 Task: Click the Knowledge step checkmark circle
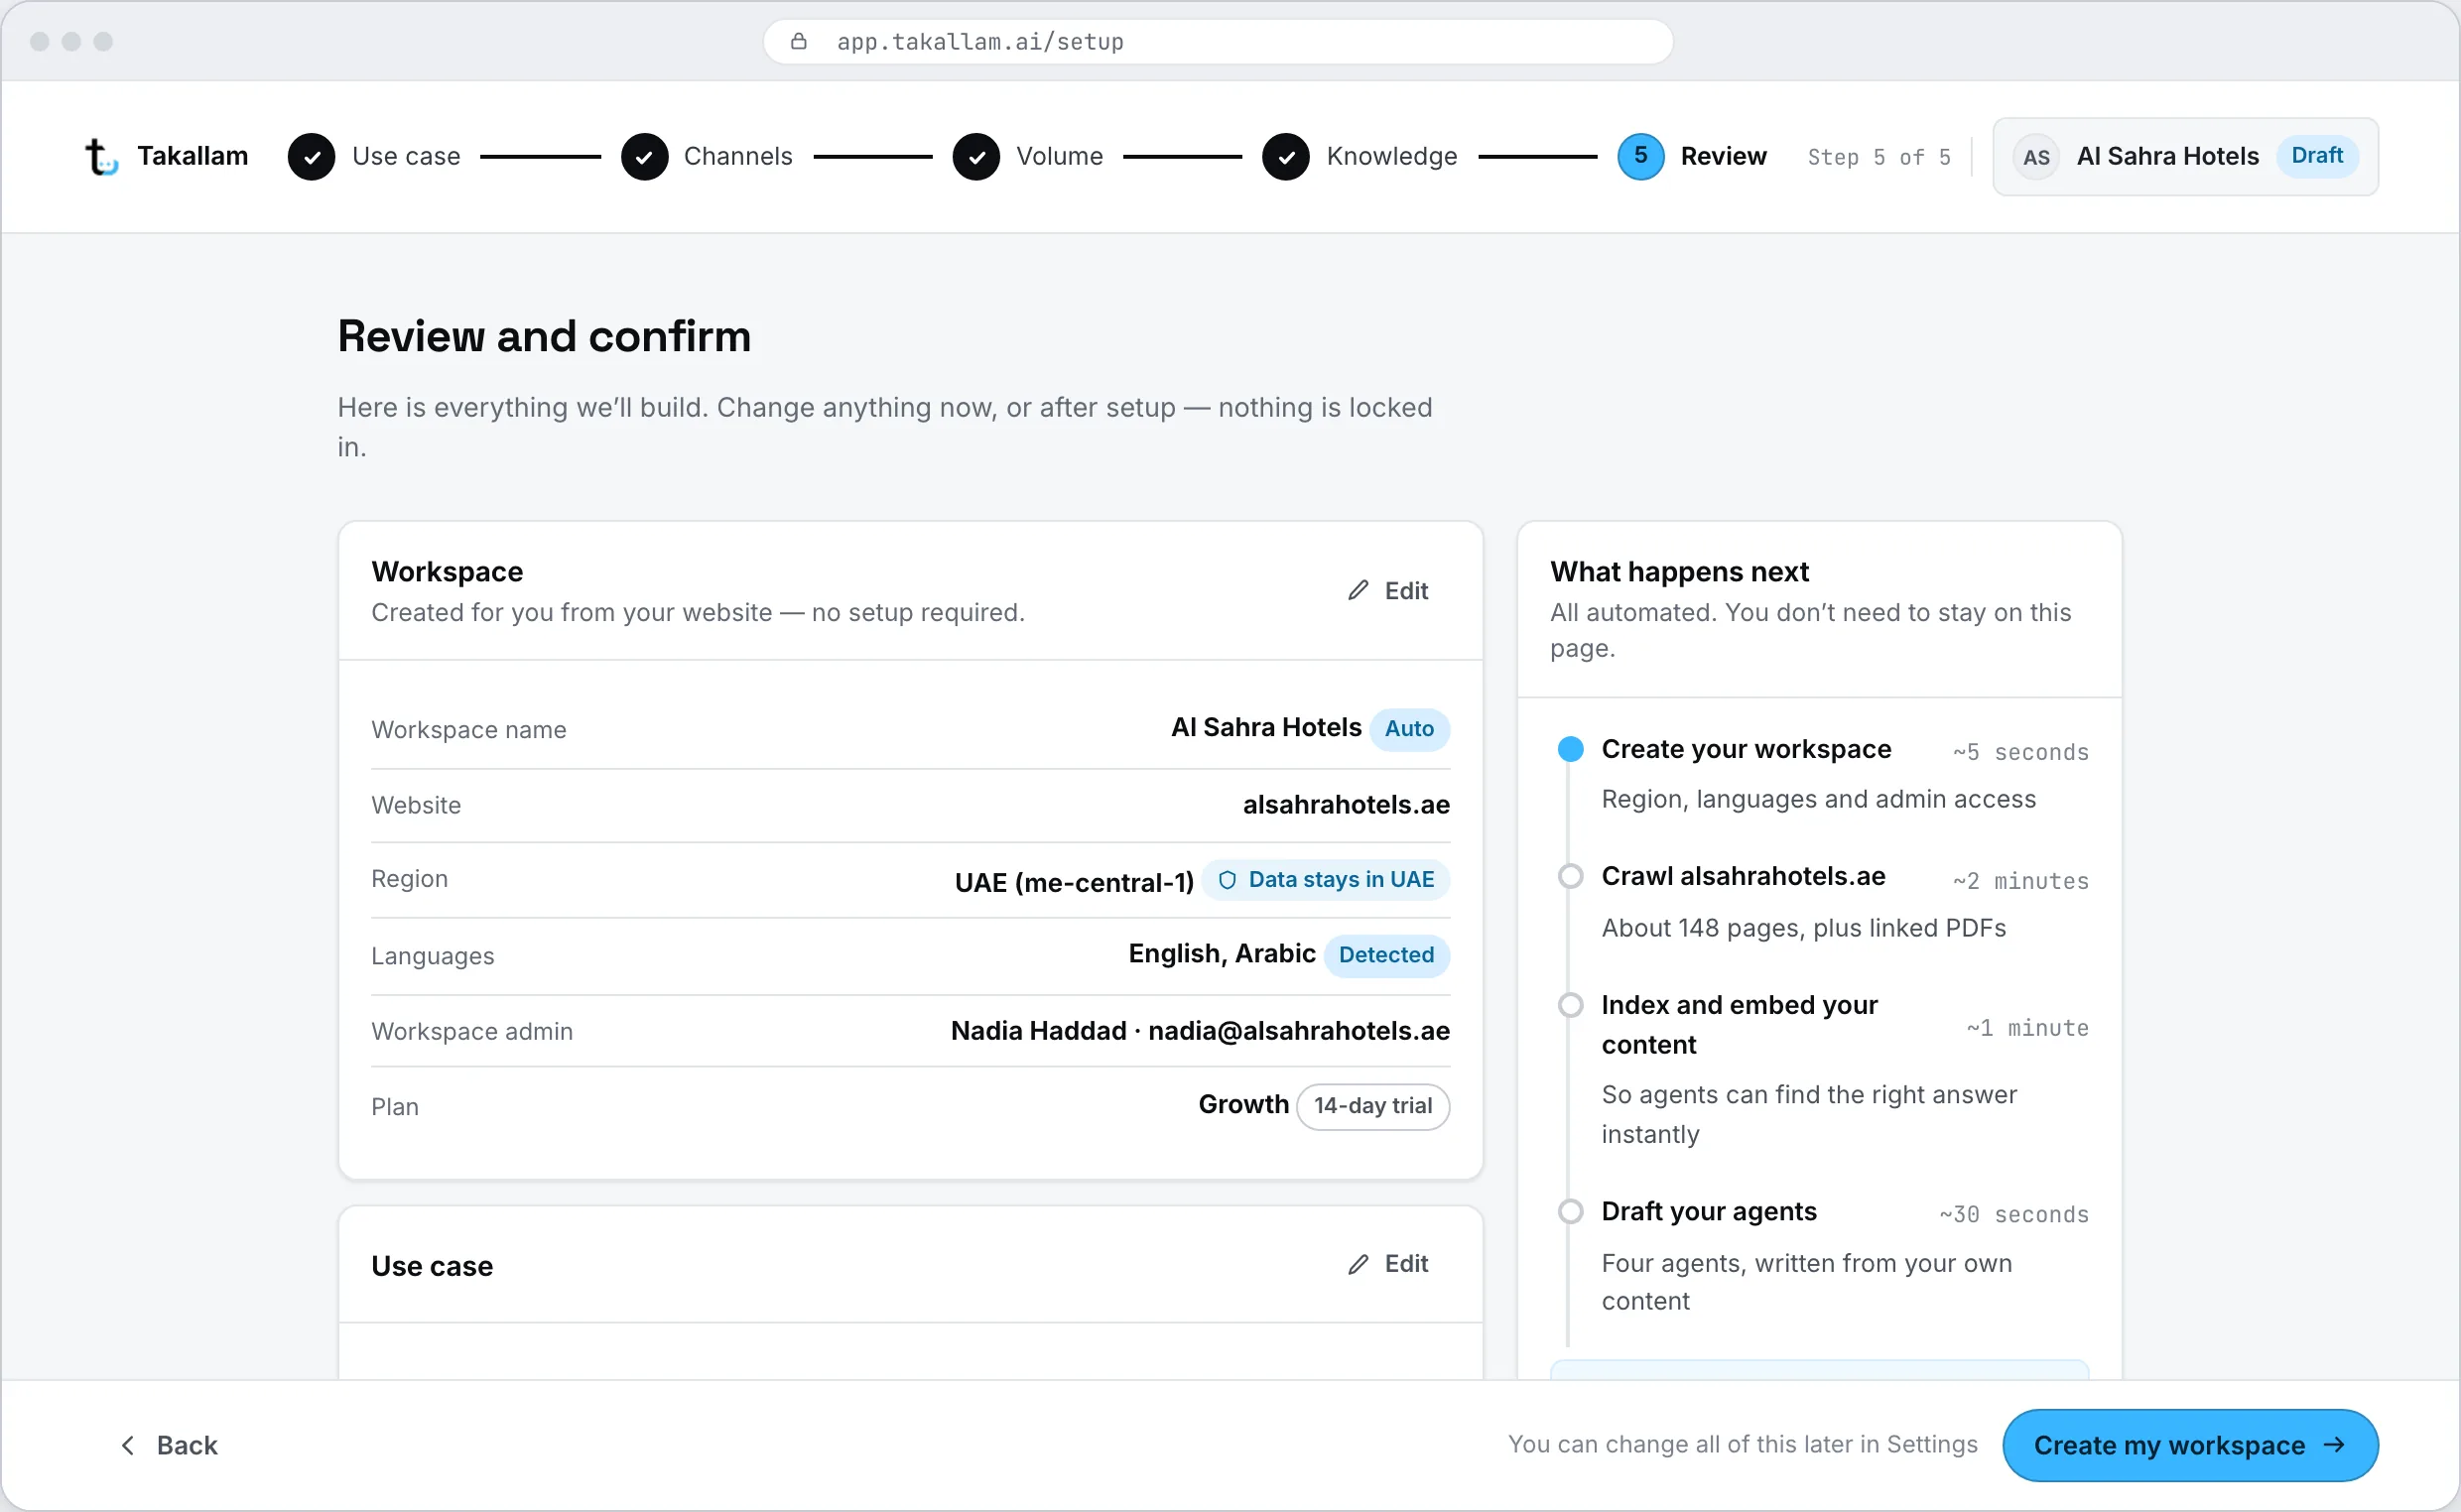click(x=1286, y=157)
